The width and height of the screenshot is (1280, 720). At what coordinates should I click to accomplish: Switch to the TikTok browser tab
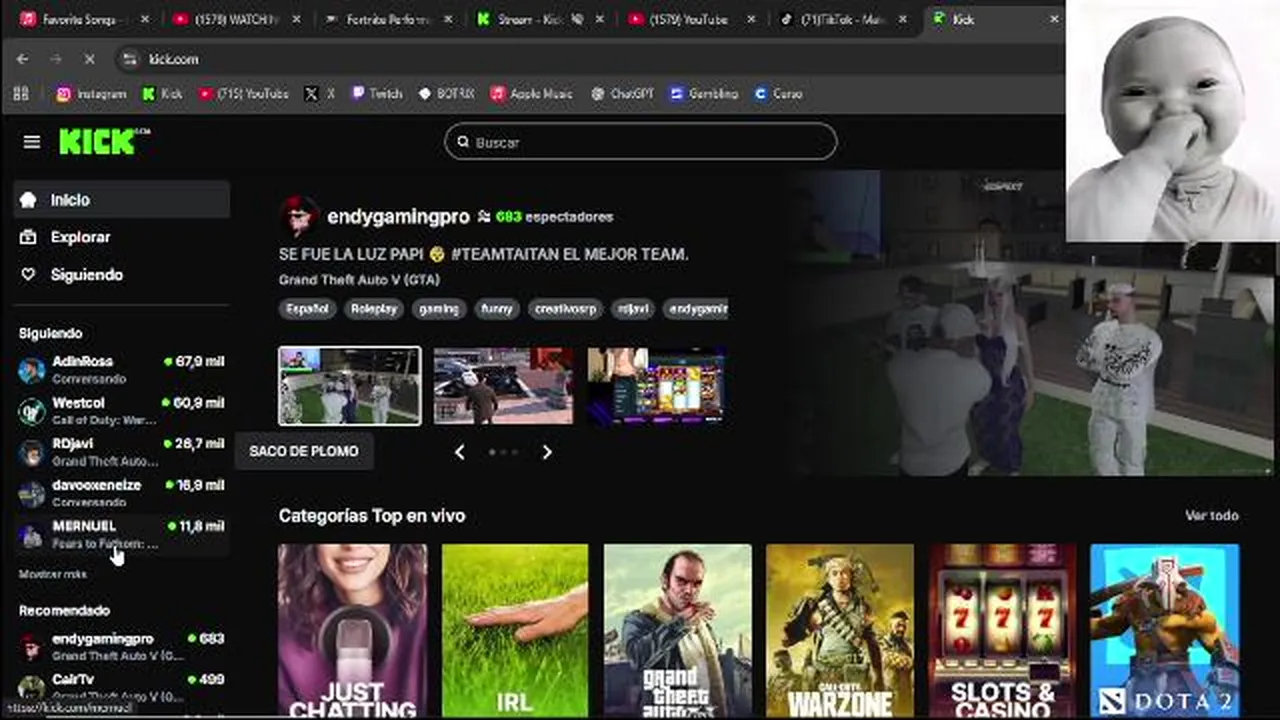(x=844, y=19)
